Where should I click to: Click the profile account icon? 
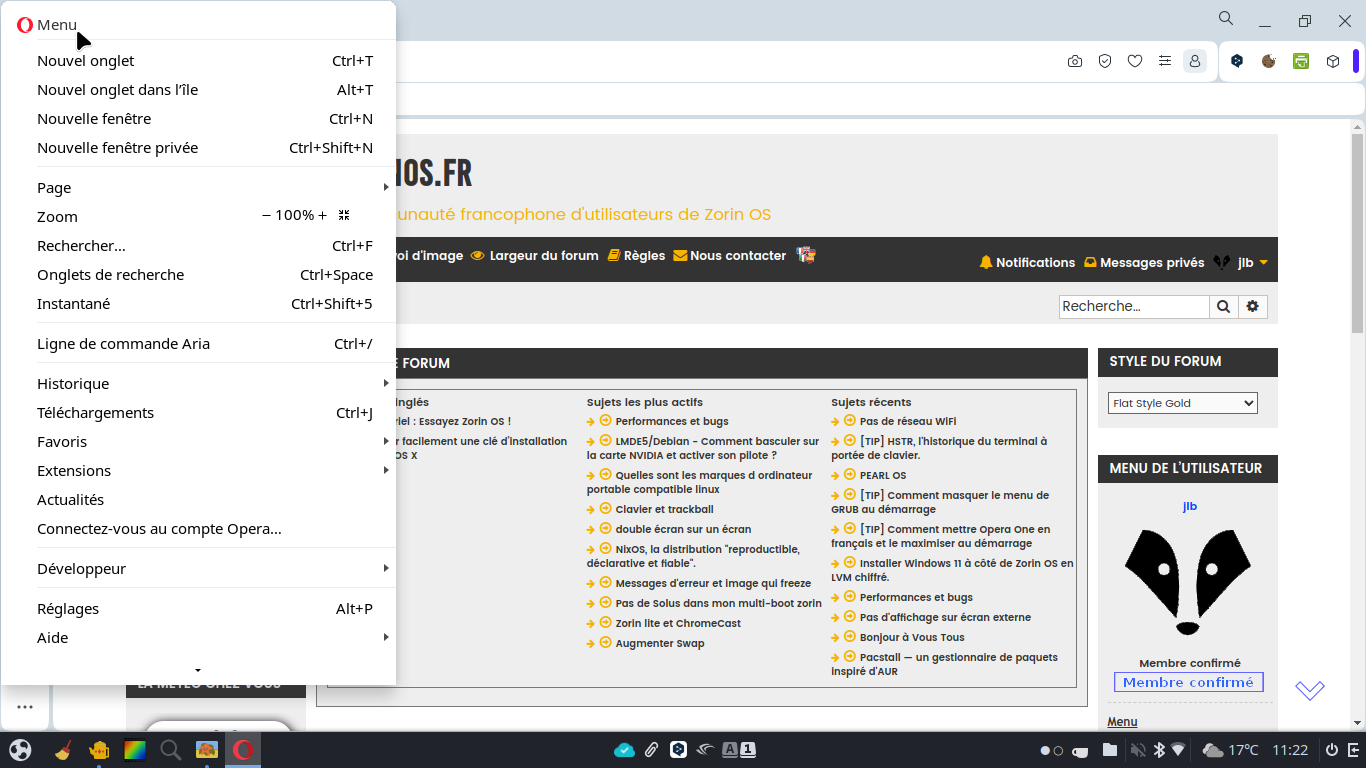click(x=1195, y=61)
